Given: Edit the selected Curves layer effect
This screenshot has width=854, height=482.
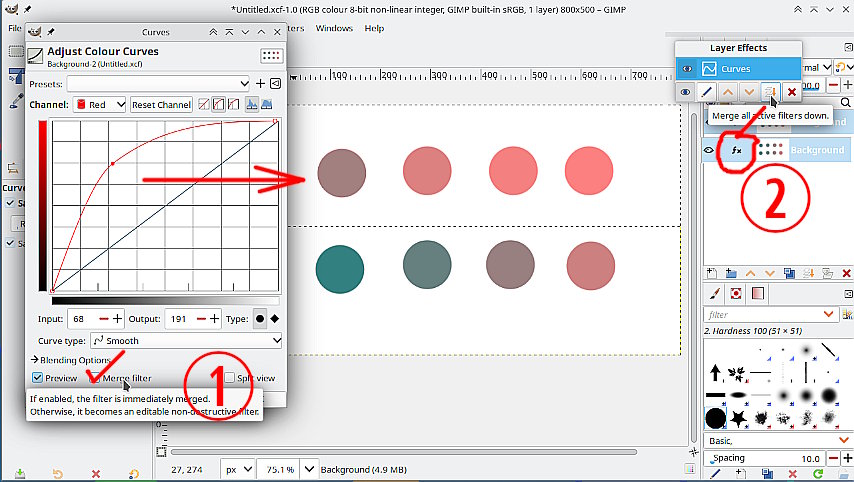Looking at the screenshot, I should (707, 92).
